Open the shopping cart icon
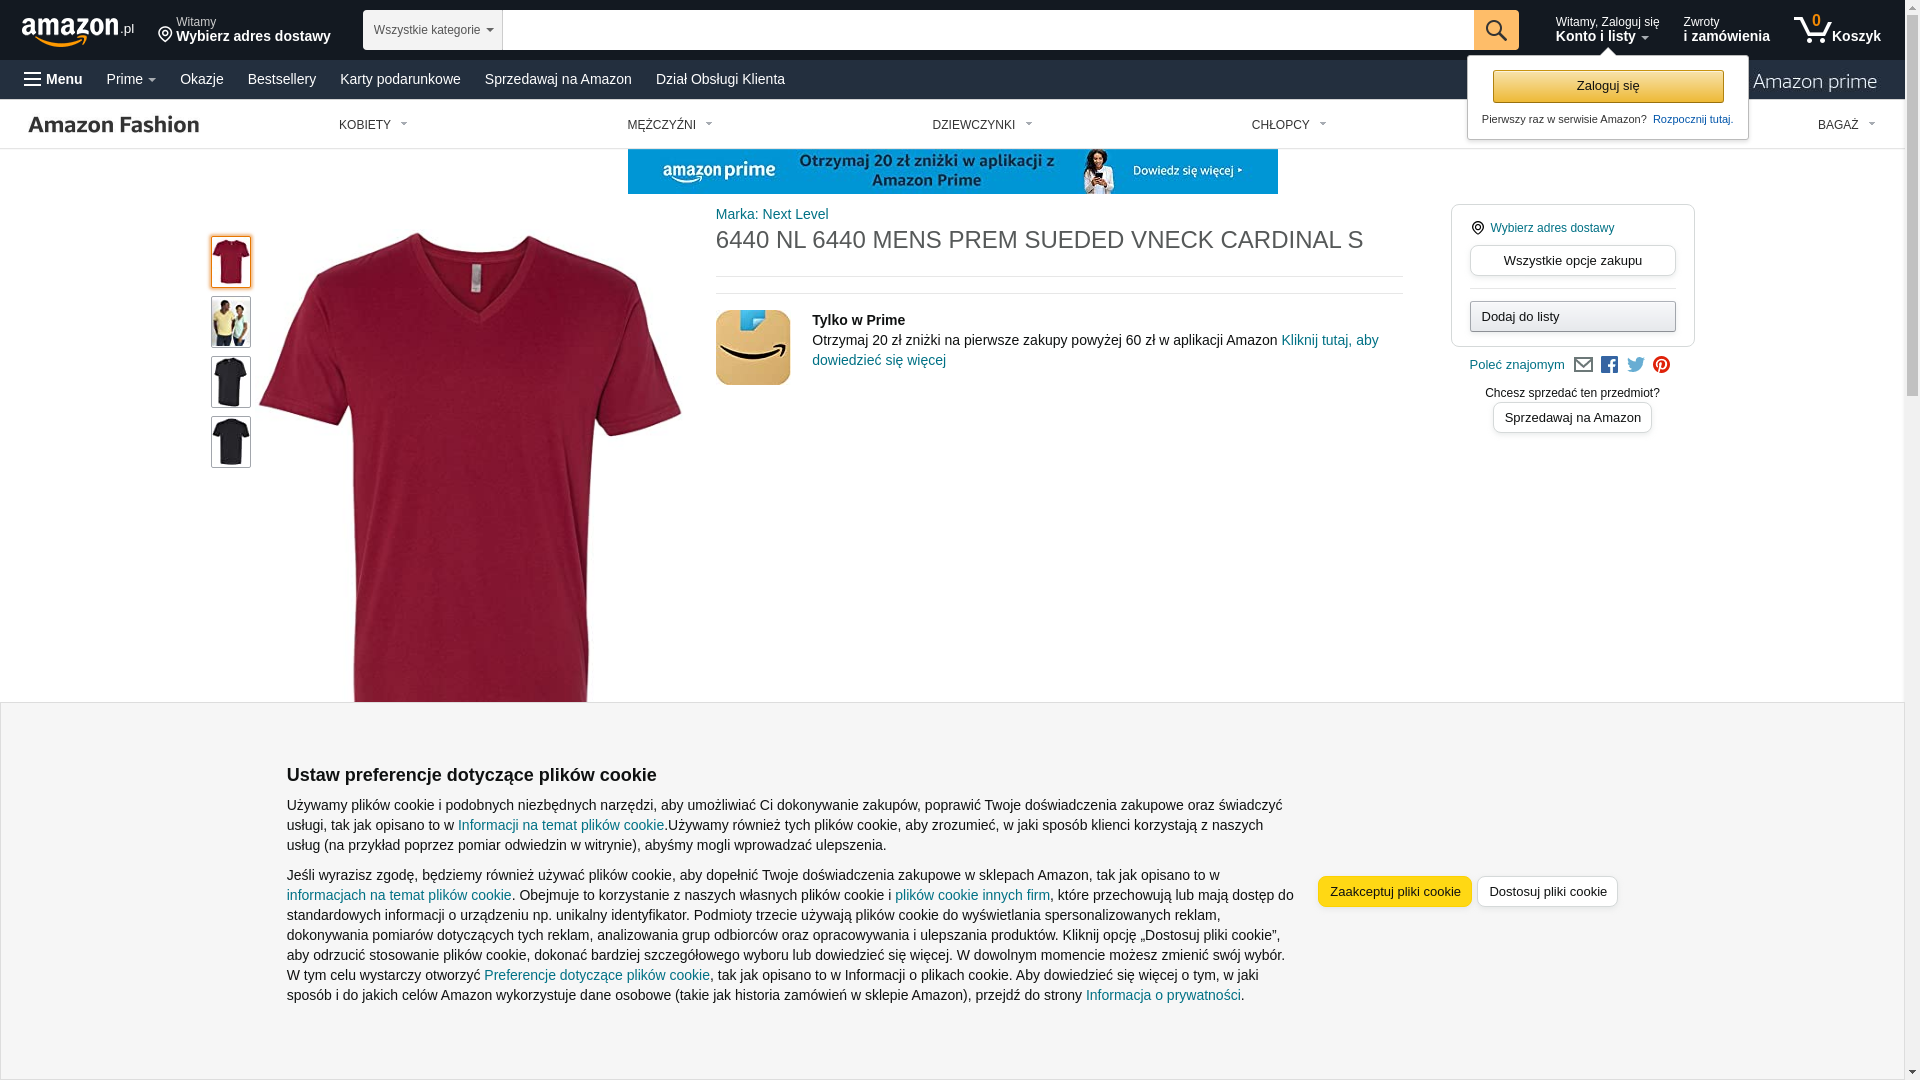 [x=1836, y=30]
